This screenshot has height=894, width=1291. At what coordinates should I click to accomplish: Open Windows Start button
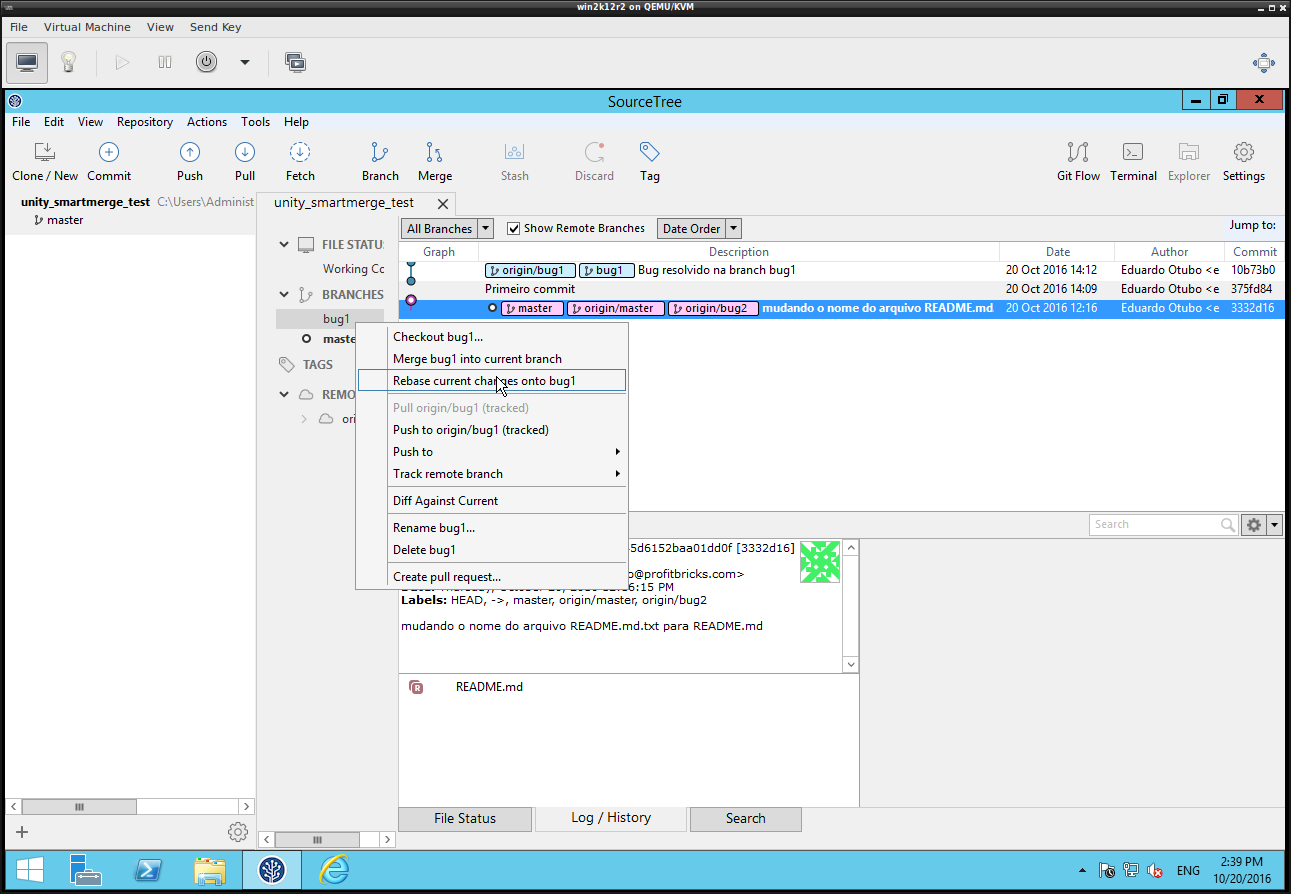coord(29,870)
